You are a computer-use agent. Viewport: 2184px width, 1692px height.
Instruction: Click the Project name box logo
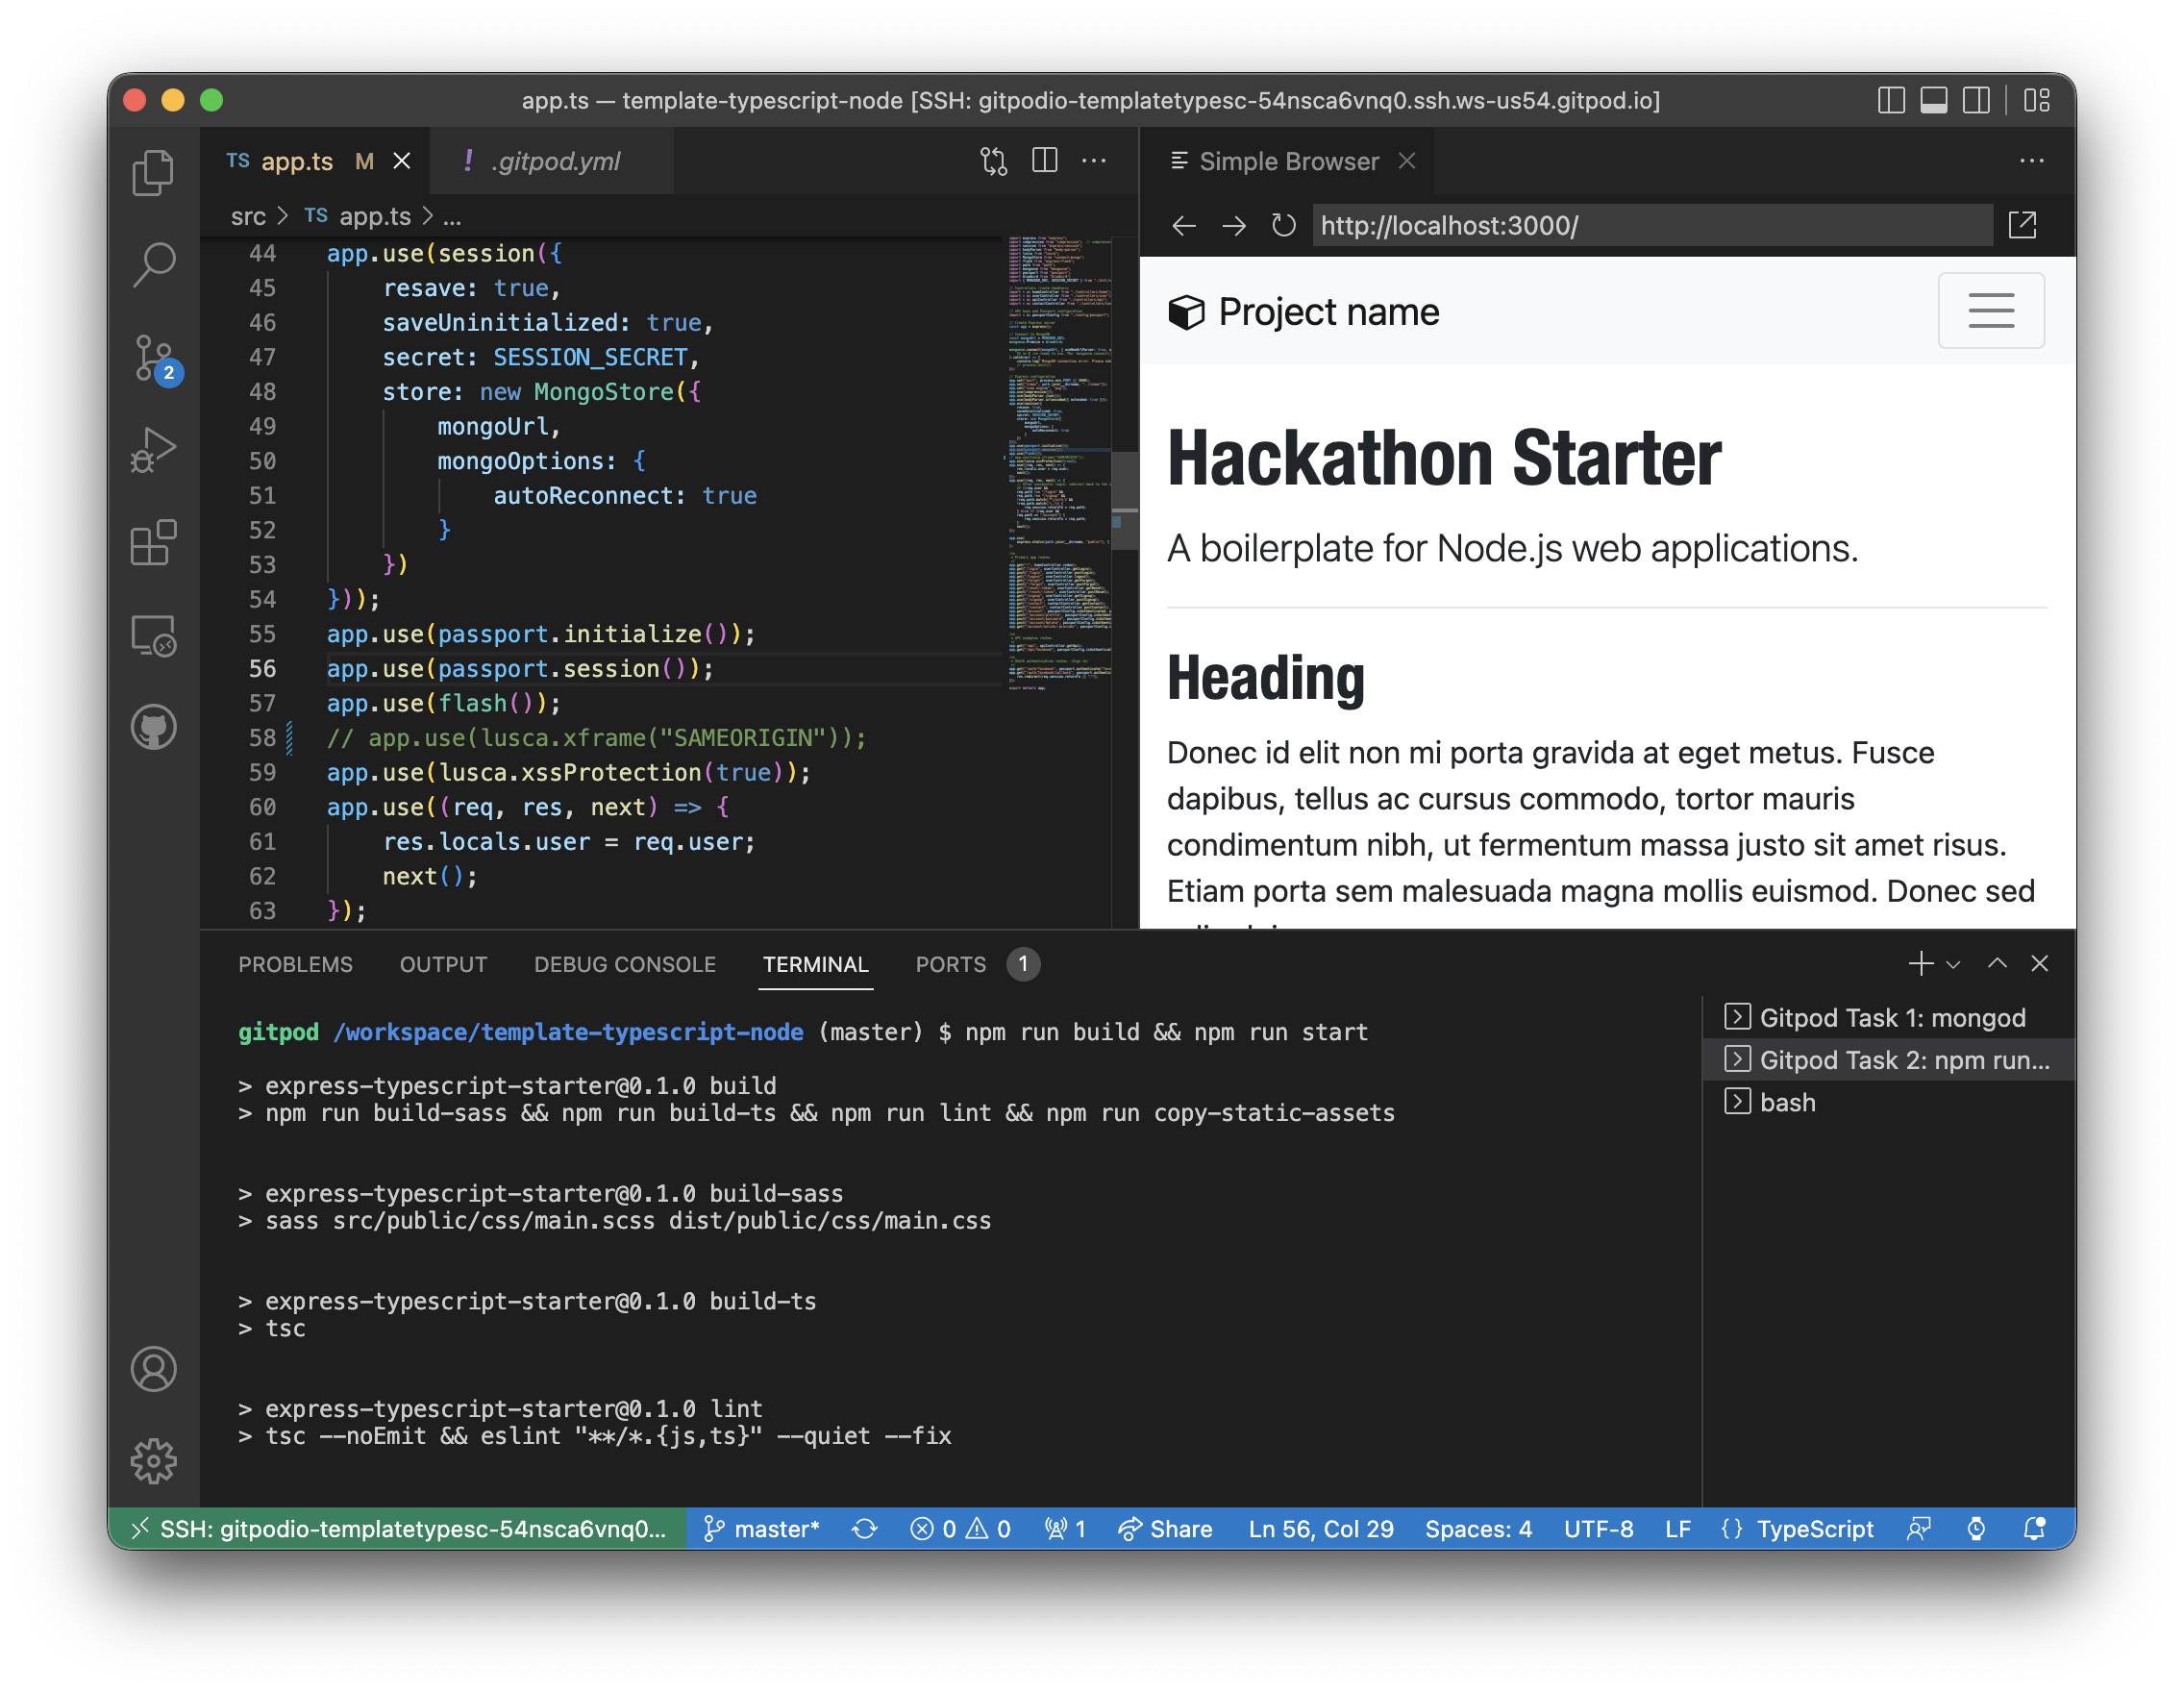pyautogui.click(x=1186, y=313)
